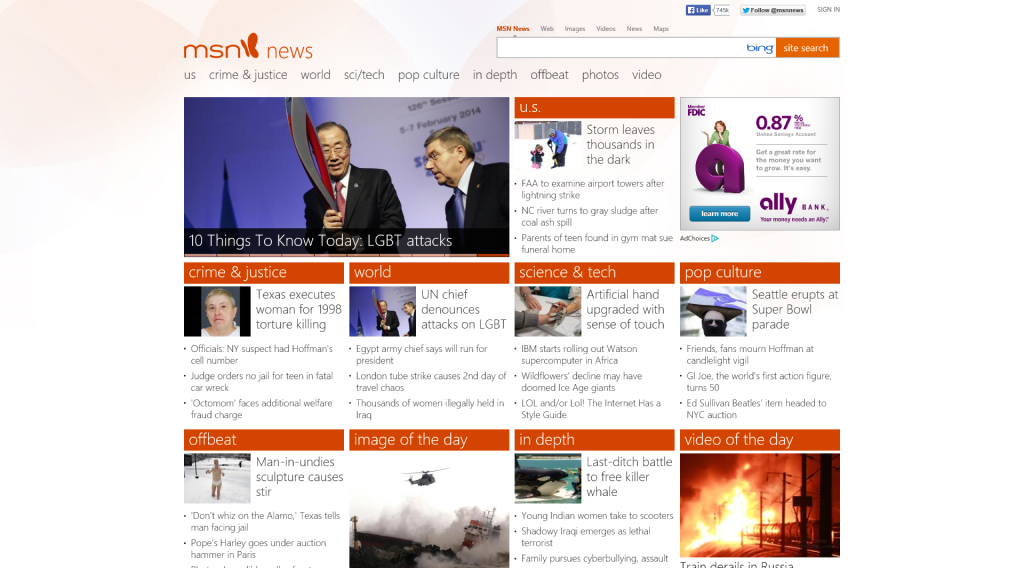
Task: Open the 10 Things To Know Today headline
Action: [320, 241]
